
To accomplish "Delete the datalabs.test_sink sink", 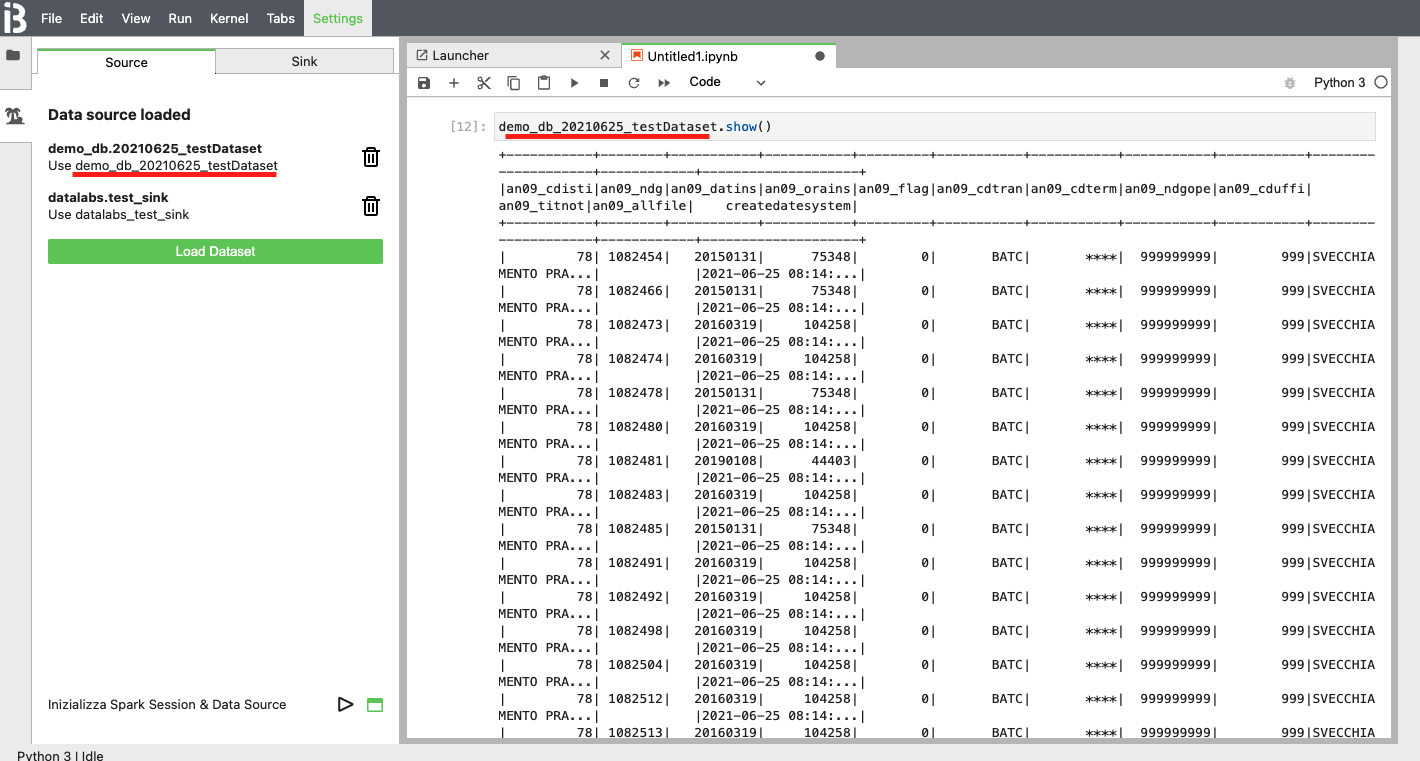I will point(371,206).
